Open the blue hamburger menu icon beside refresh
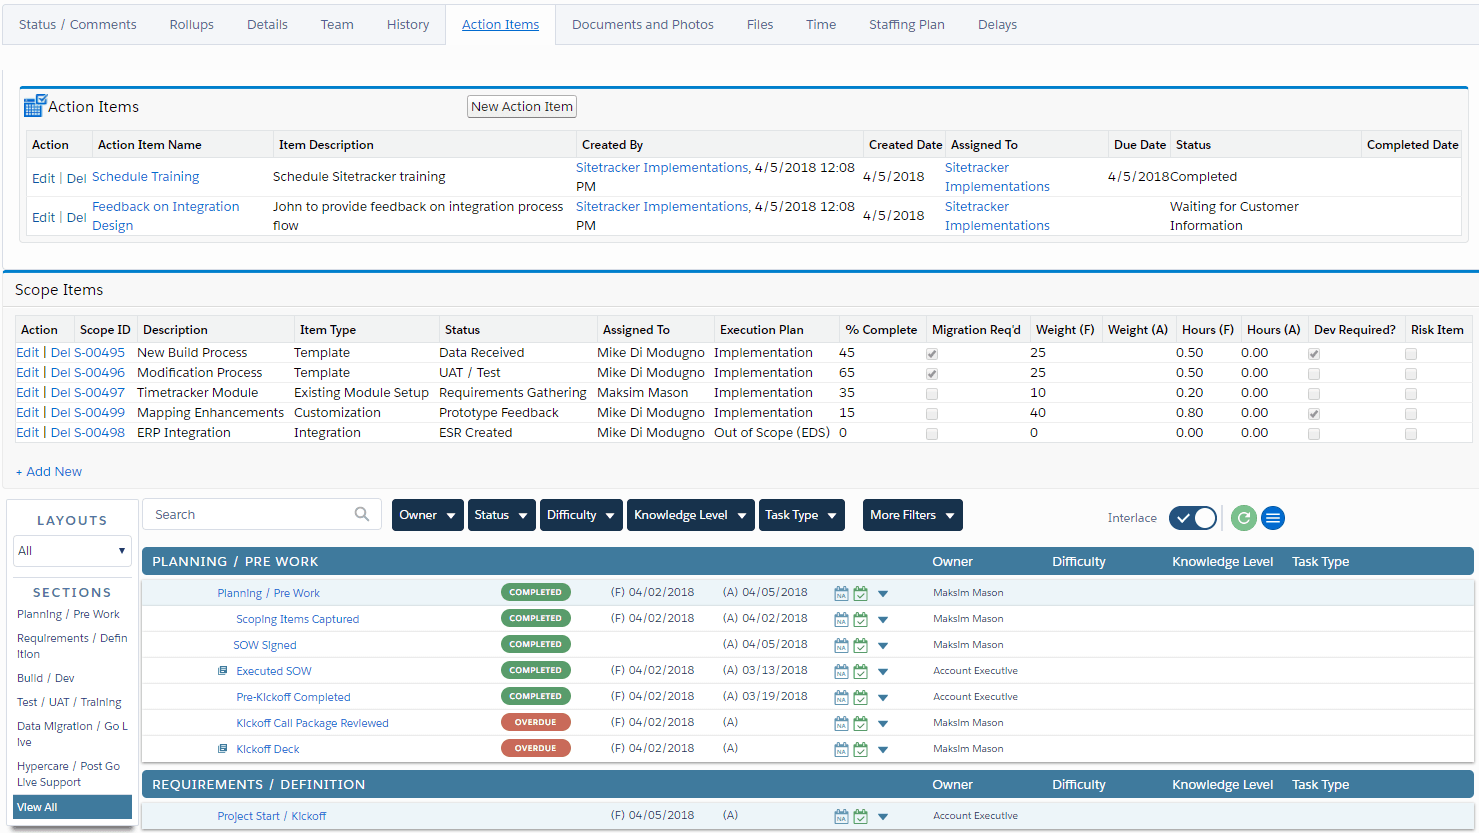The image size is (1479, 833). coord(1273,518)
